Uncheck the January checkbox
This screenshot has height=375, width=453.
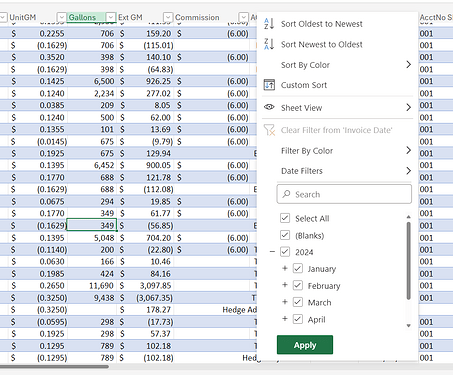298,268
